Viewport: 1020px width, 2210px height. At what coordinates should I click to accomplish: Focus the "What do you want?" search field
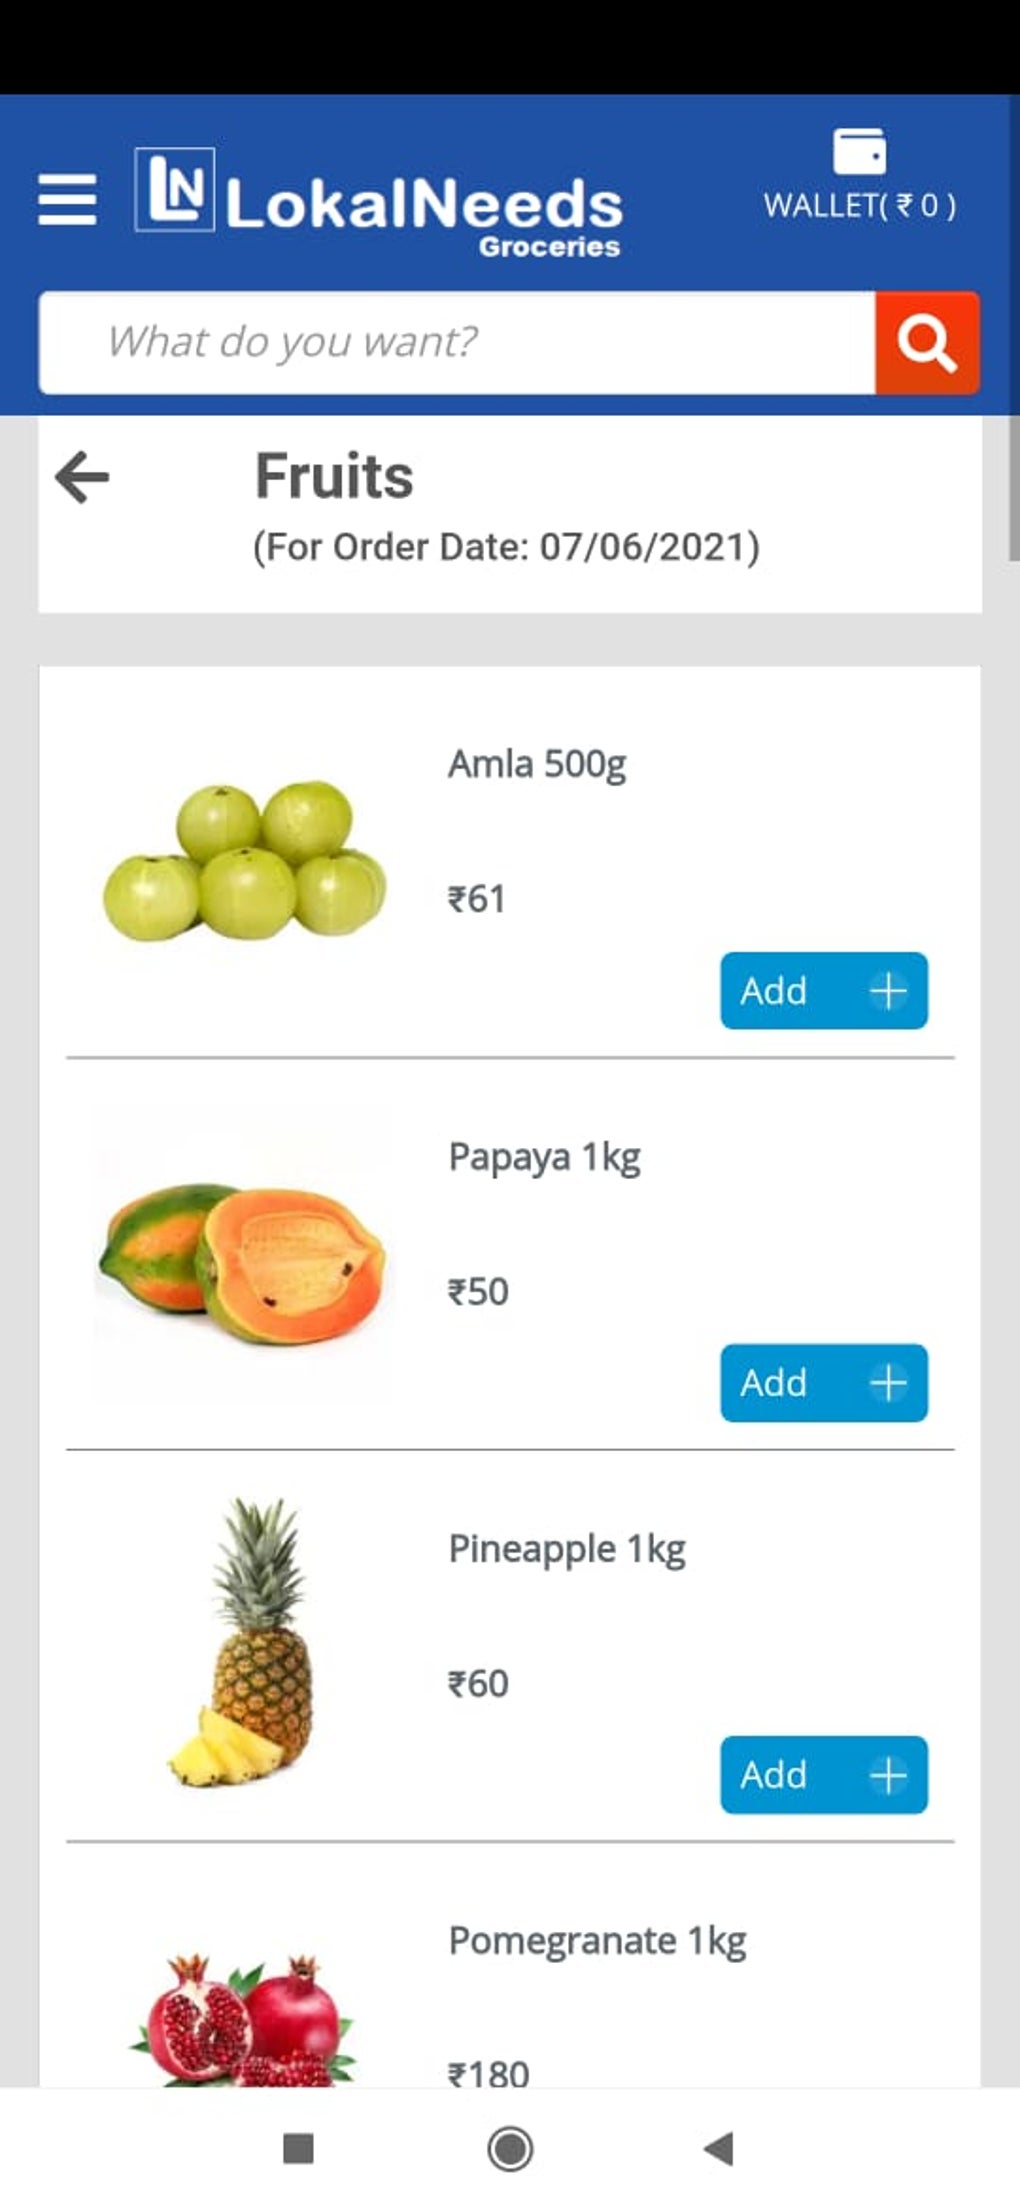456,342
